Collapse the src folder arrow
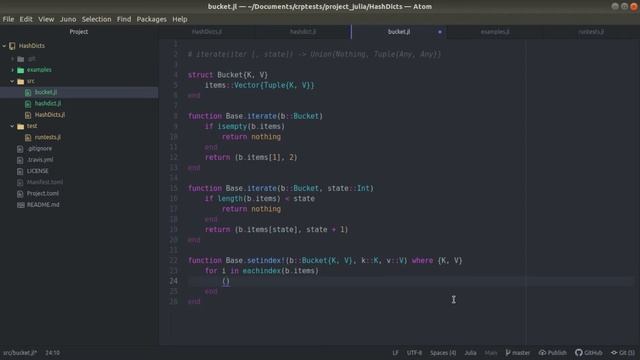The width and height of the screenshot is (640, 360). coord(12,81)
